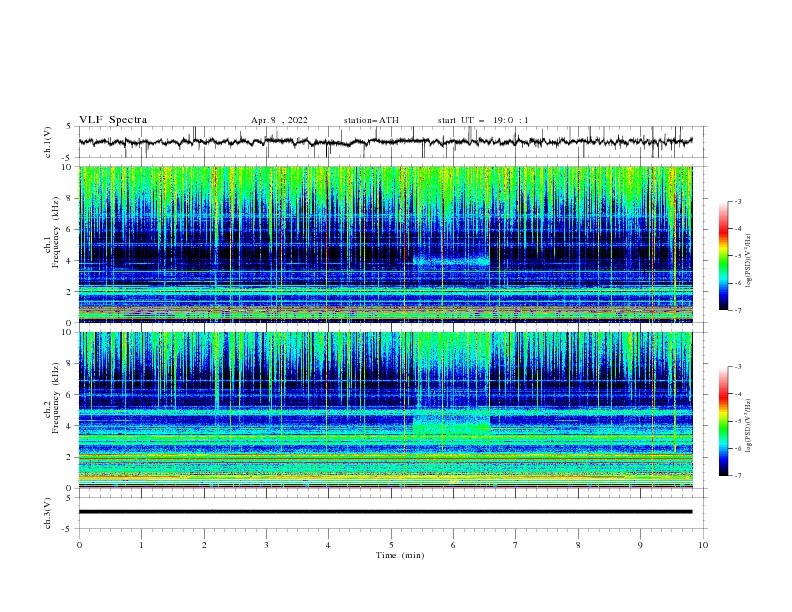Click tick label '9' on the Time axis
The width and height of the screenshot is (792, 612).
tap(640, 545)
